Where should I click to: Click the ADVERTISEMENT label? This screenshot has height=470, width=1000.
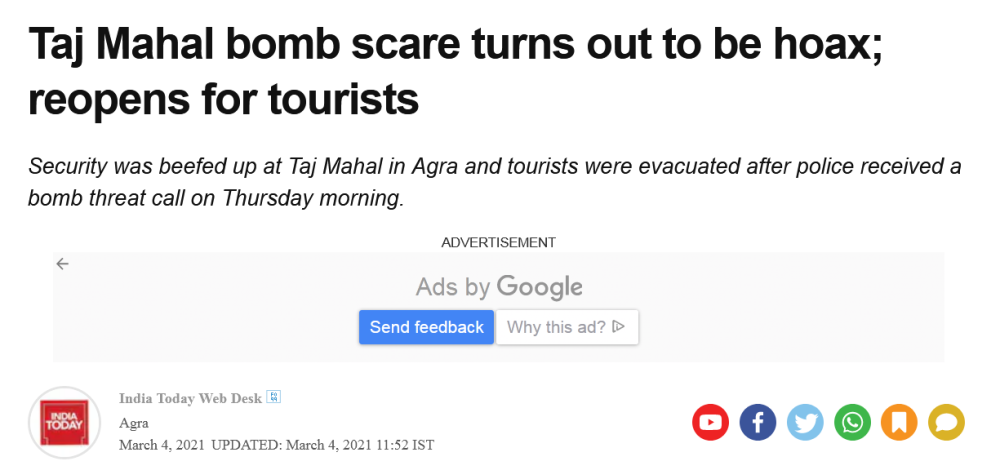[x=498, y=242]
